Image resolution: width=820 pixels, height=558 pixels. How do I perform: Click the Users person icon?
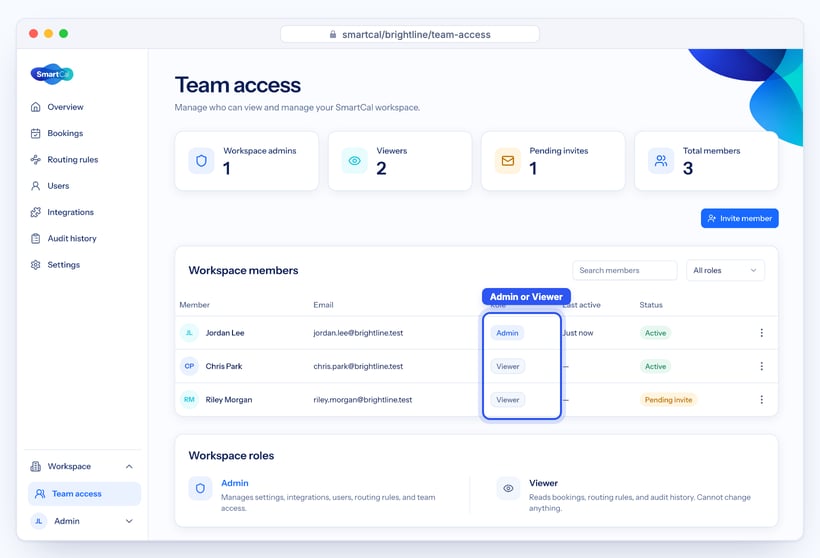click(36, 186)
